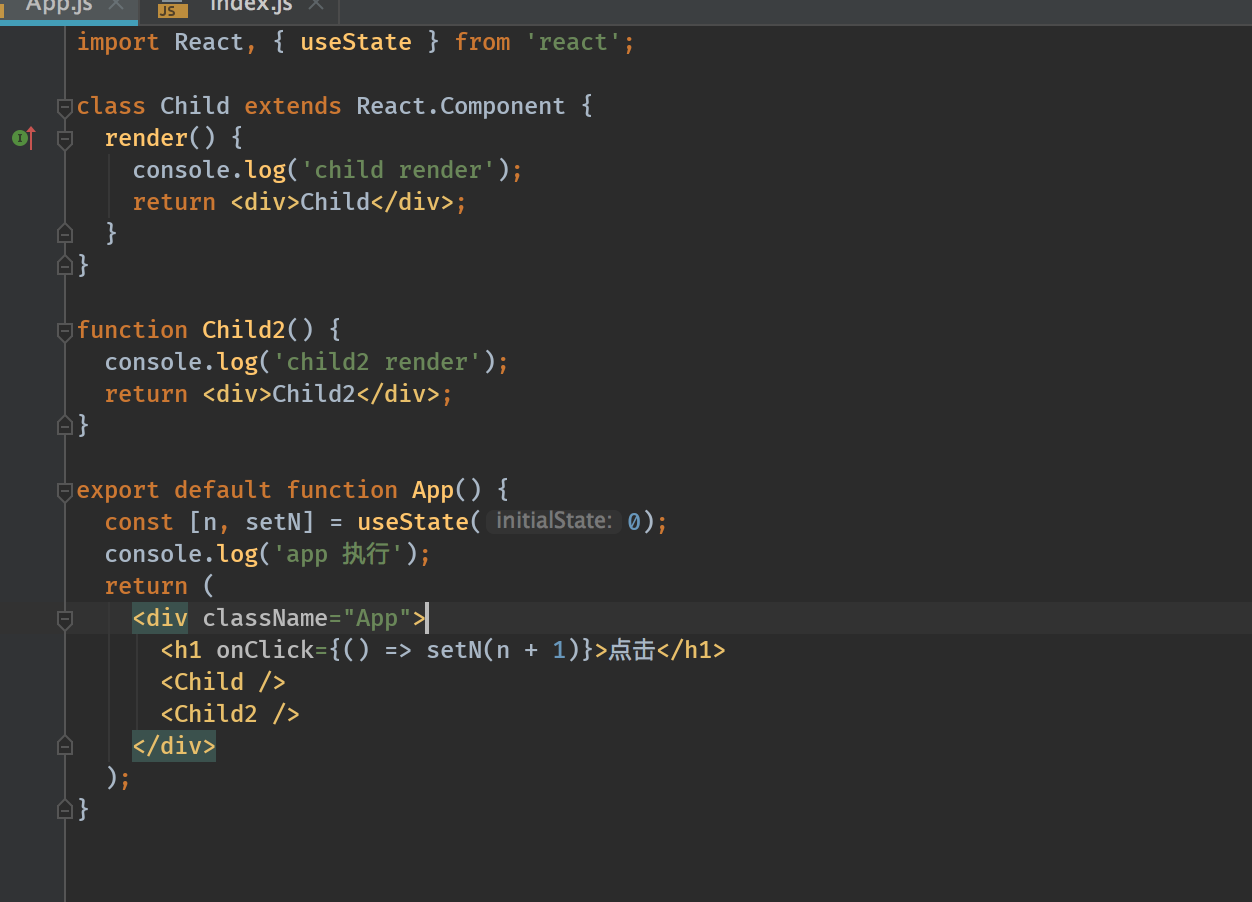The width and height of the screenshot is (1252, 902).
Task: Click useState inside the import braces
Action: coord(356,42)
